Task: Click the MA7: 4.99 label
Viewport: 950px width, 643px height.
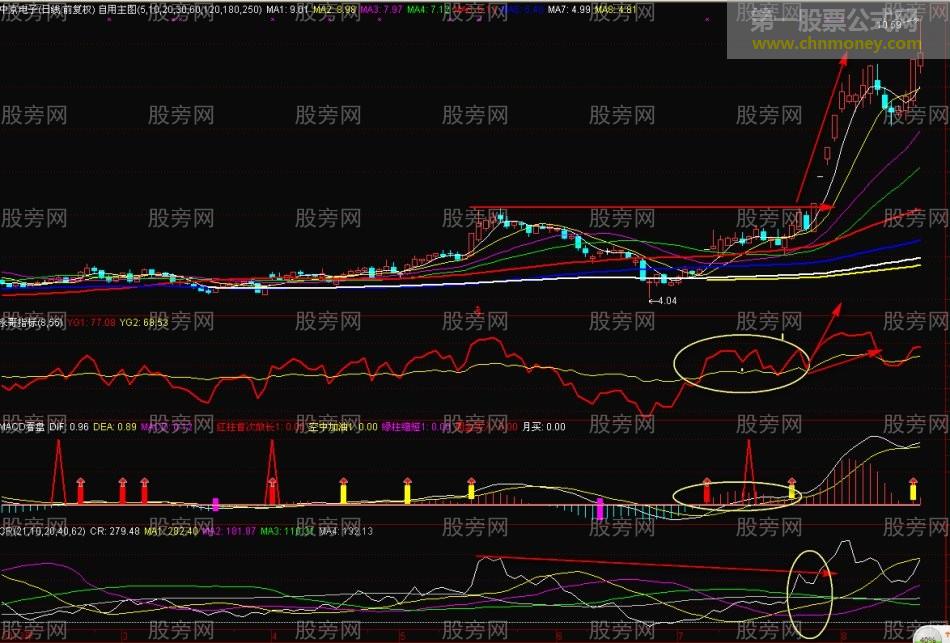Action: point(569,10)
